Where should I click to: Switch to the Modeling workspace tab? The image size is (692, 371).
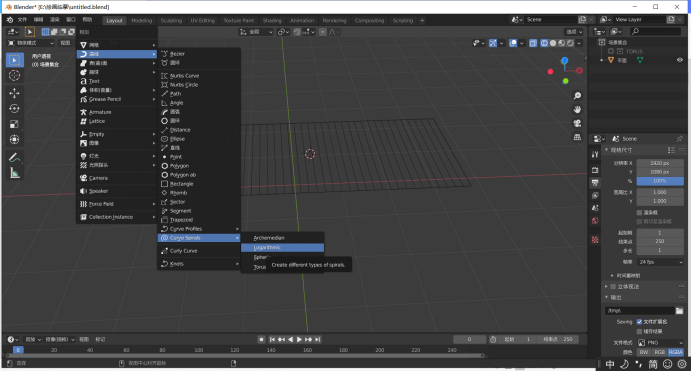pos(141,20)
